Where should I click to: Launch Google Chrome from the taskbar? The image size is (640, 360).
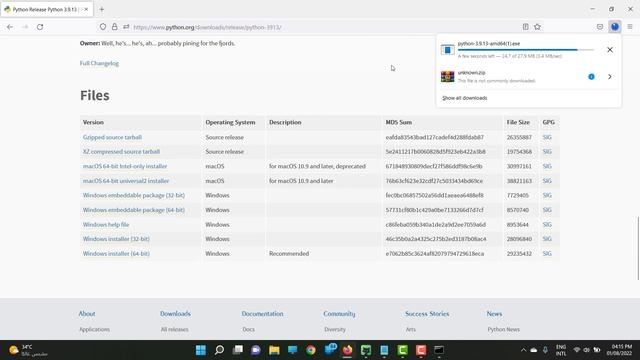[311, 350]
